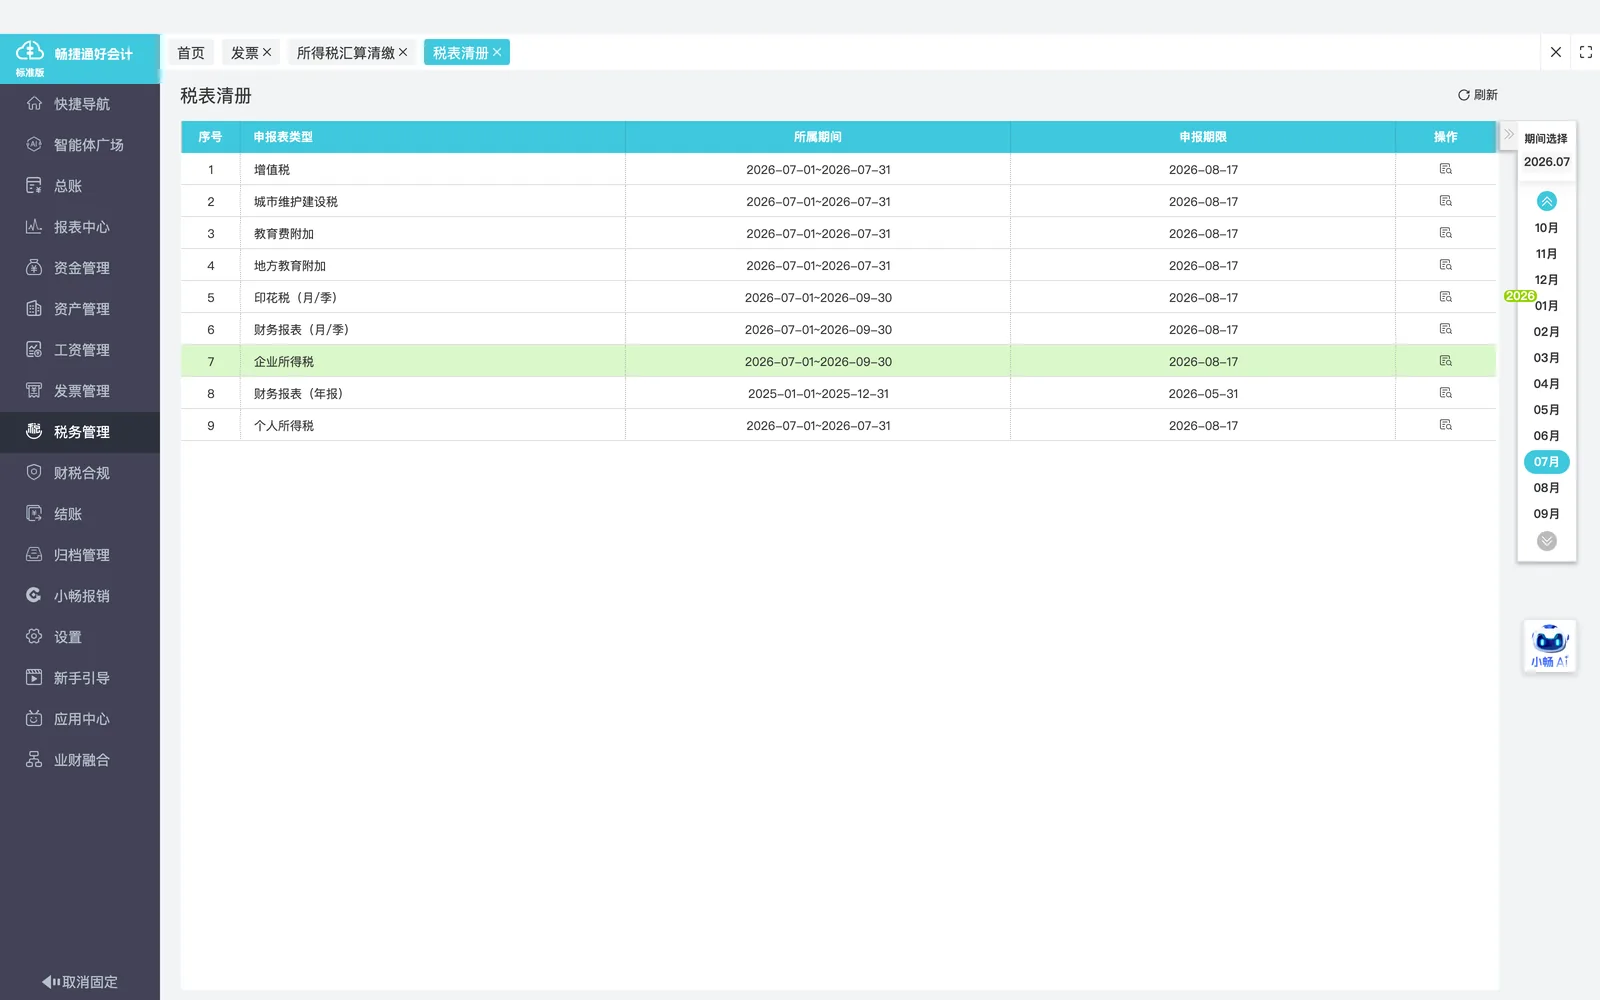Open the 财务报表（年报）row action icon

(1445, 393)
